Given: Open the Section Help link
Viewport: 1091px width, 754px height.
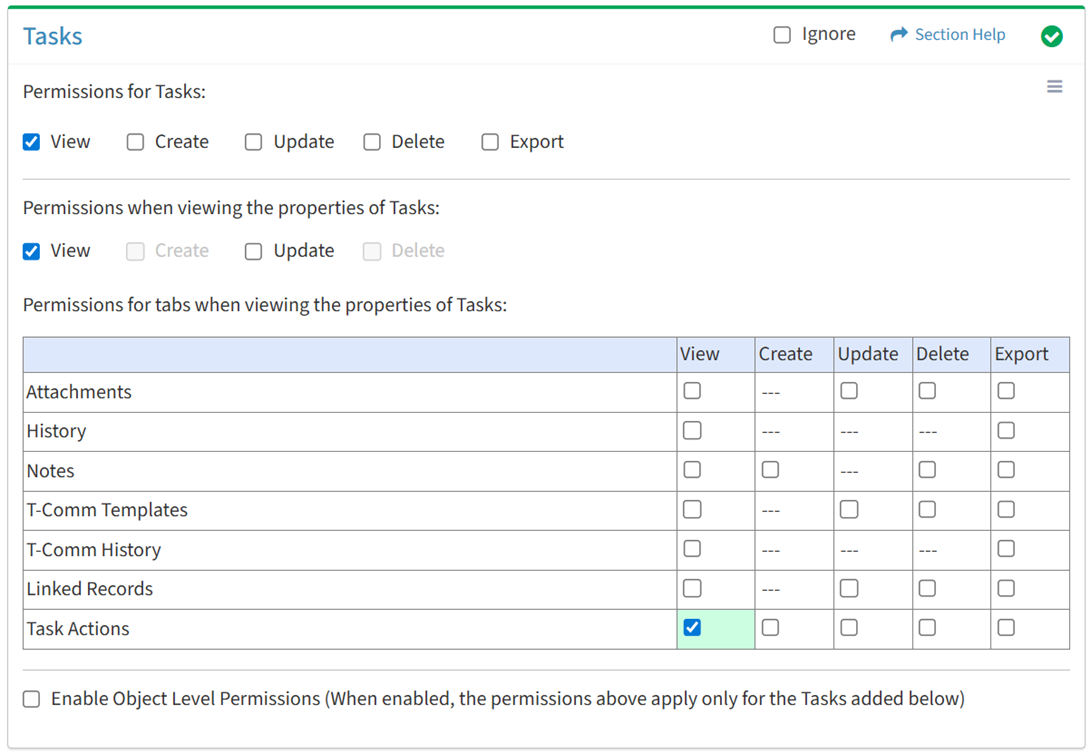Looking at the screenshot, I should pos(959,35).
